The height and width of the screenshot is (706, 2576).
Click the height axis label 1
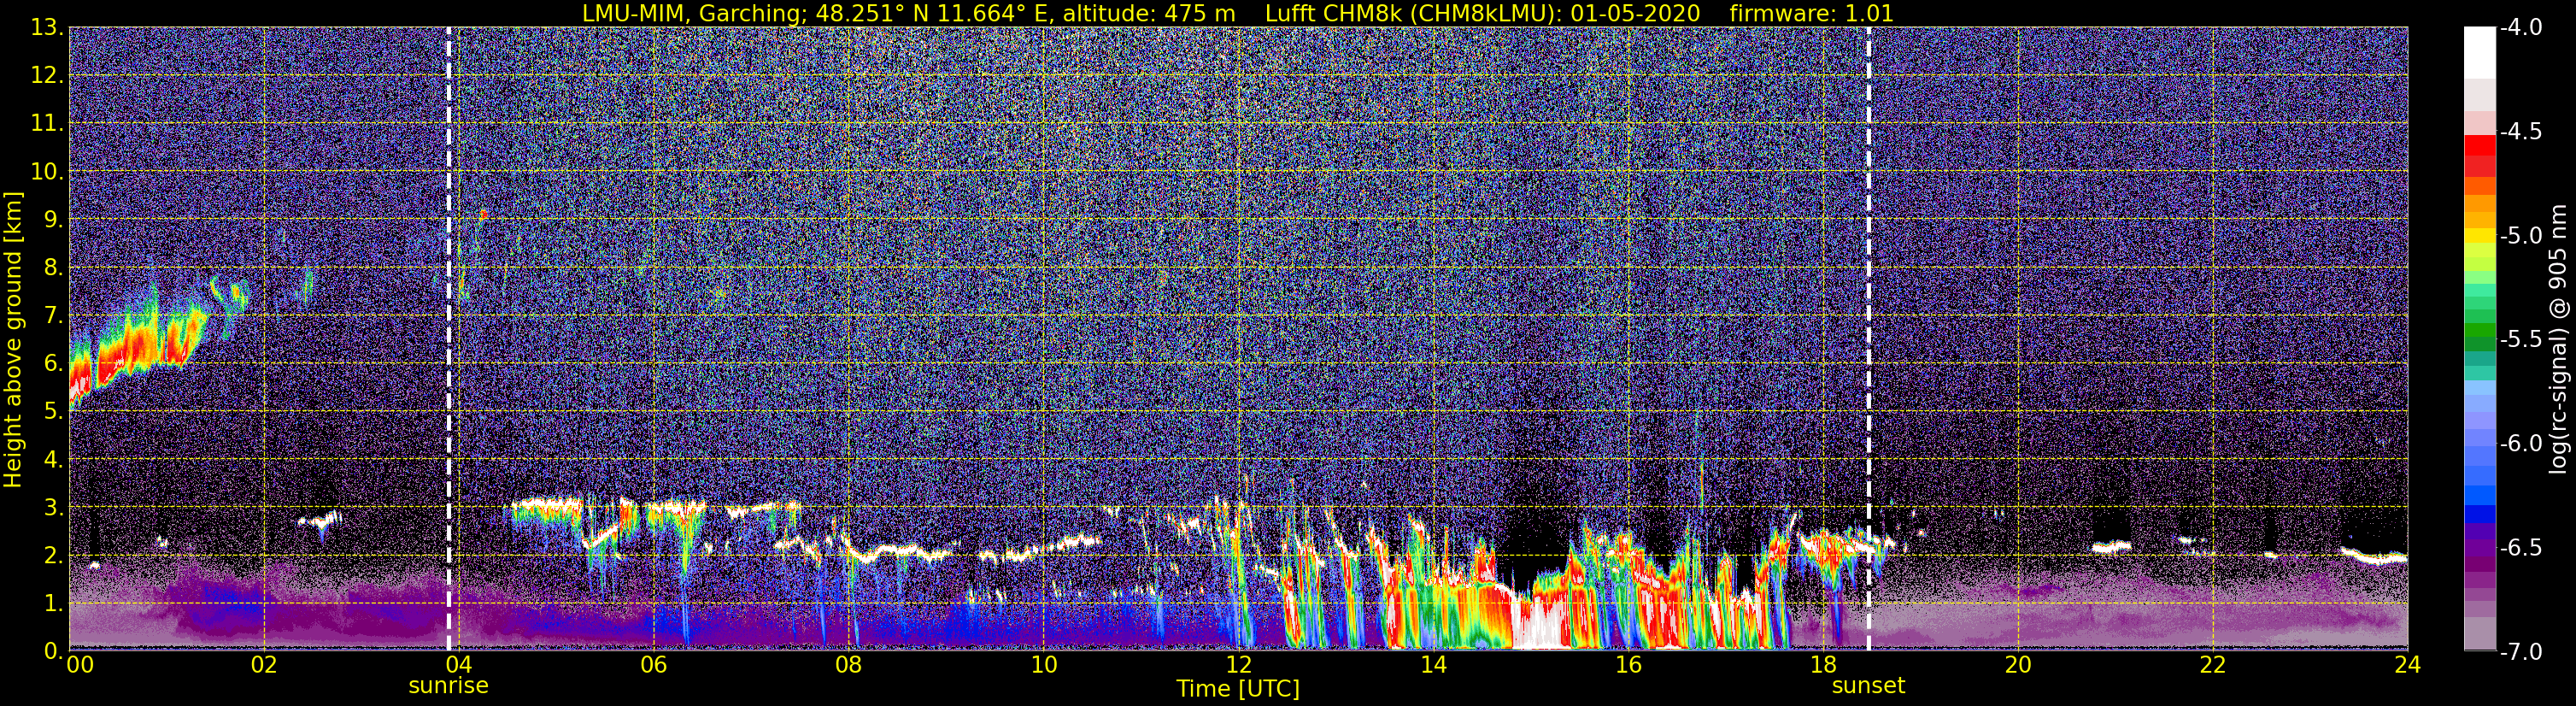tap(54, 604)
